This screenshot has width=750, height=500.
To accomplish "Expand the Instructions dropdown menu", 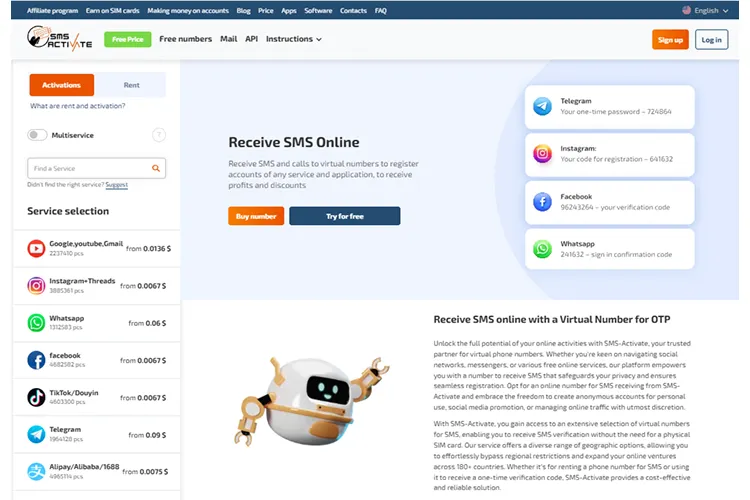I will (x=294, y=39).
